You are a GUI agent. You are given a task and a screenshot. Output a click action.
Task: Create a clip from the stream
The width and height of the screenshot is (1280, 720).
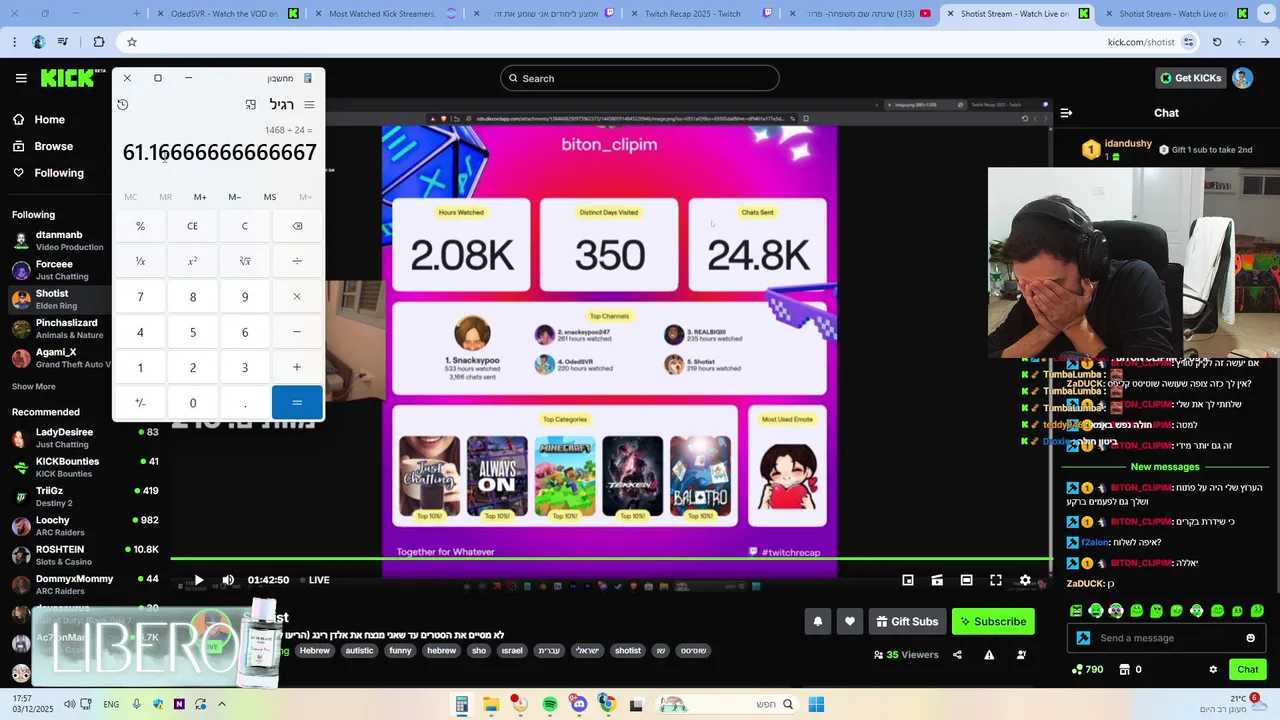click(937, 580)
